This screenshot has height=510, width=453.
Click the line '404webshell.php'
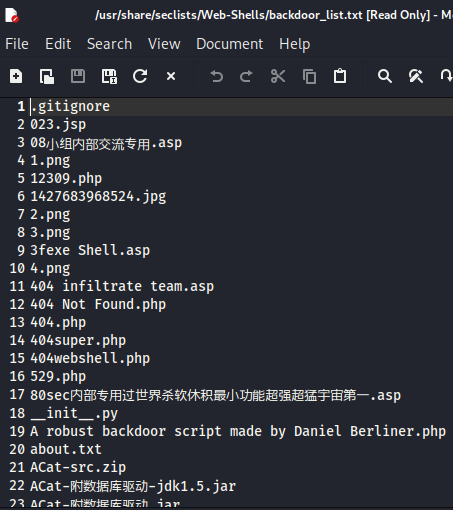click(x=90, y=359)
